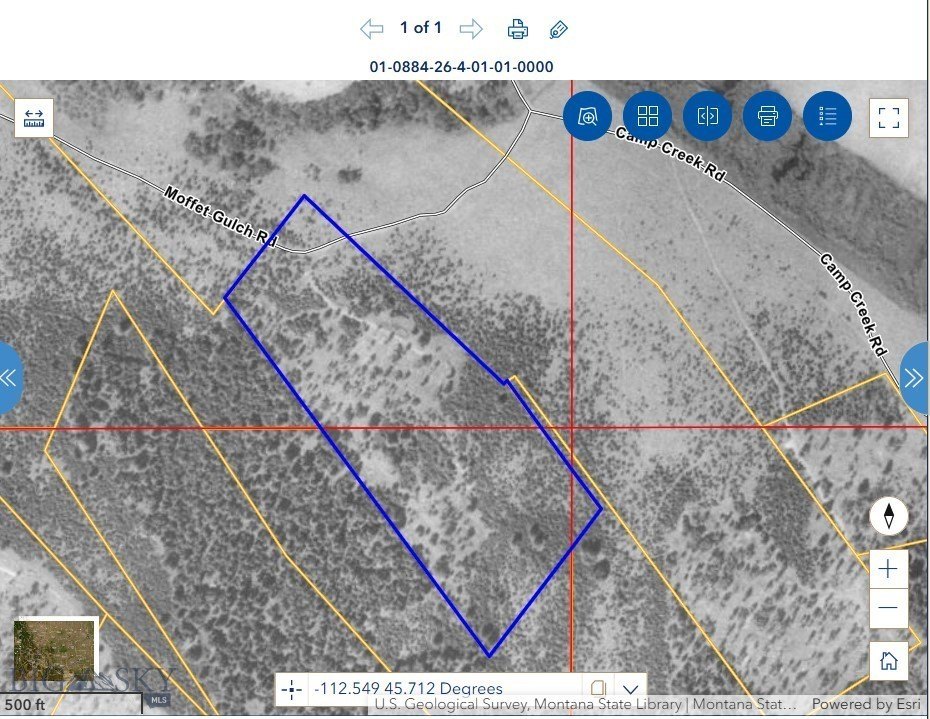Click the parcel zoom search icon

point(588,116)
